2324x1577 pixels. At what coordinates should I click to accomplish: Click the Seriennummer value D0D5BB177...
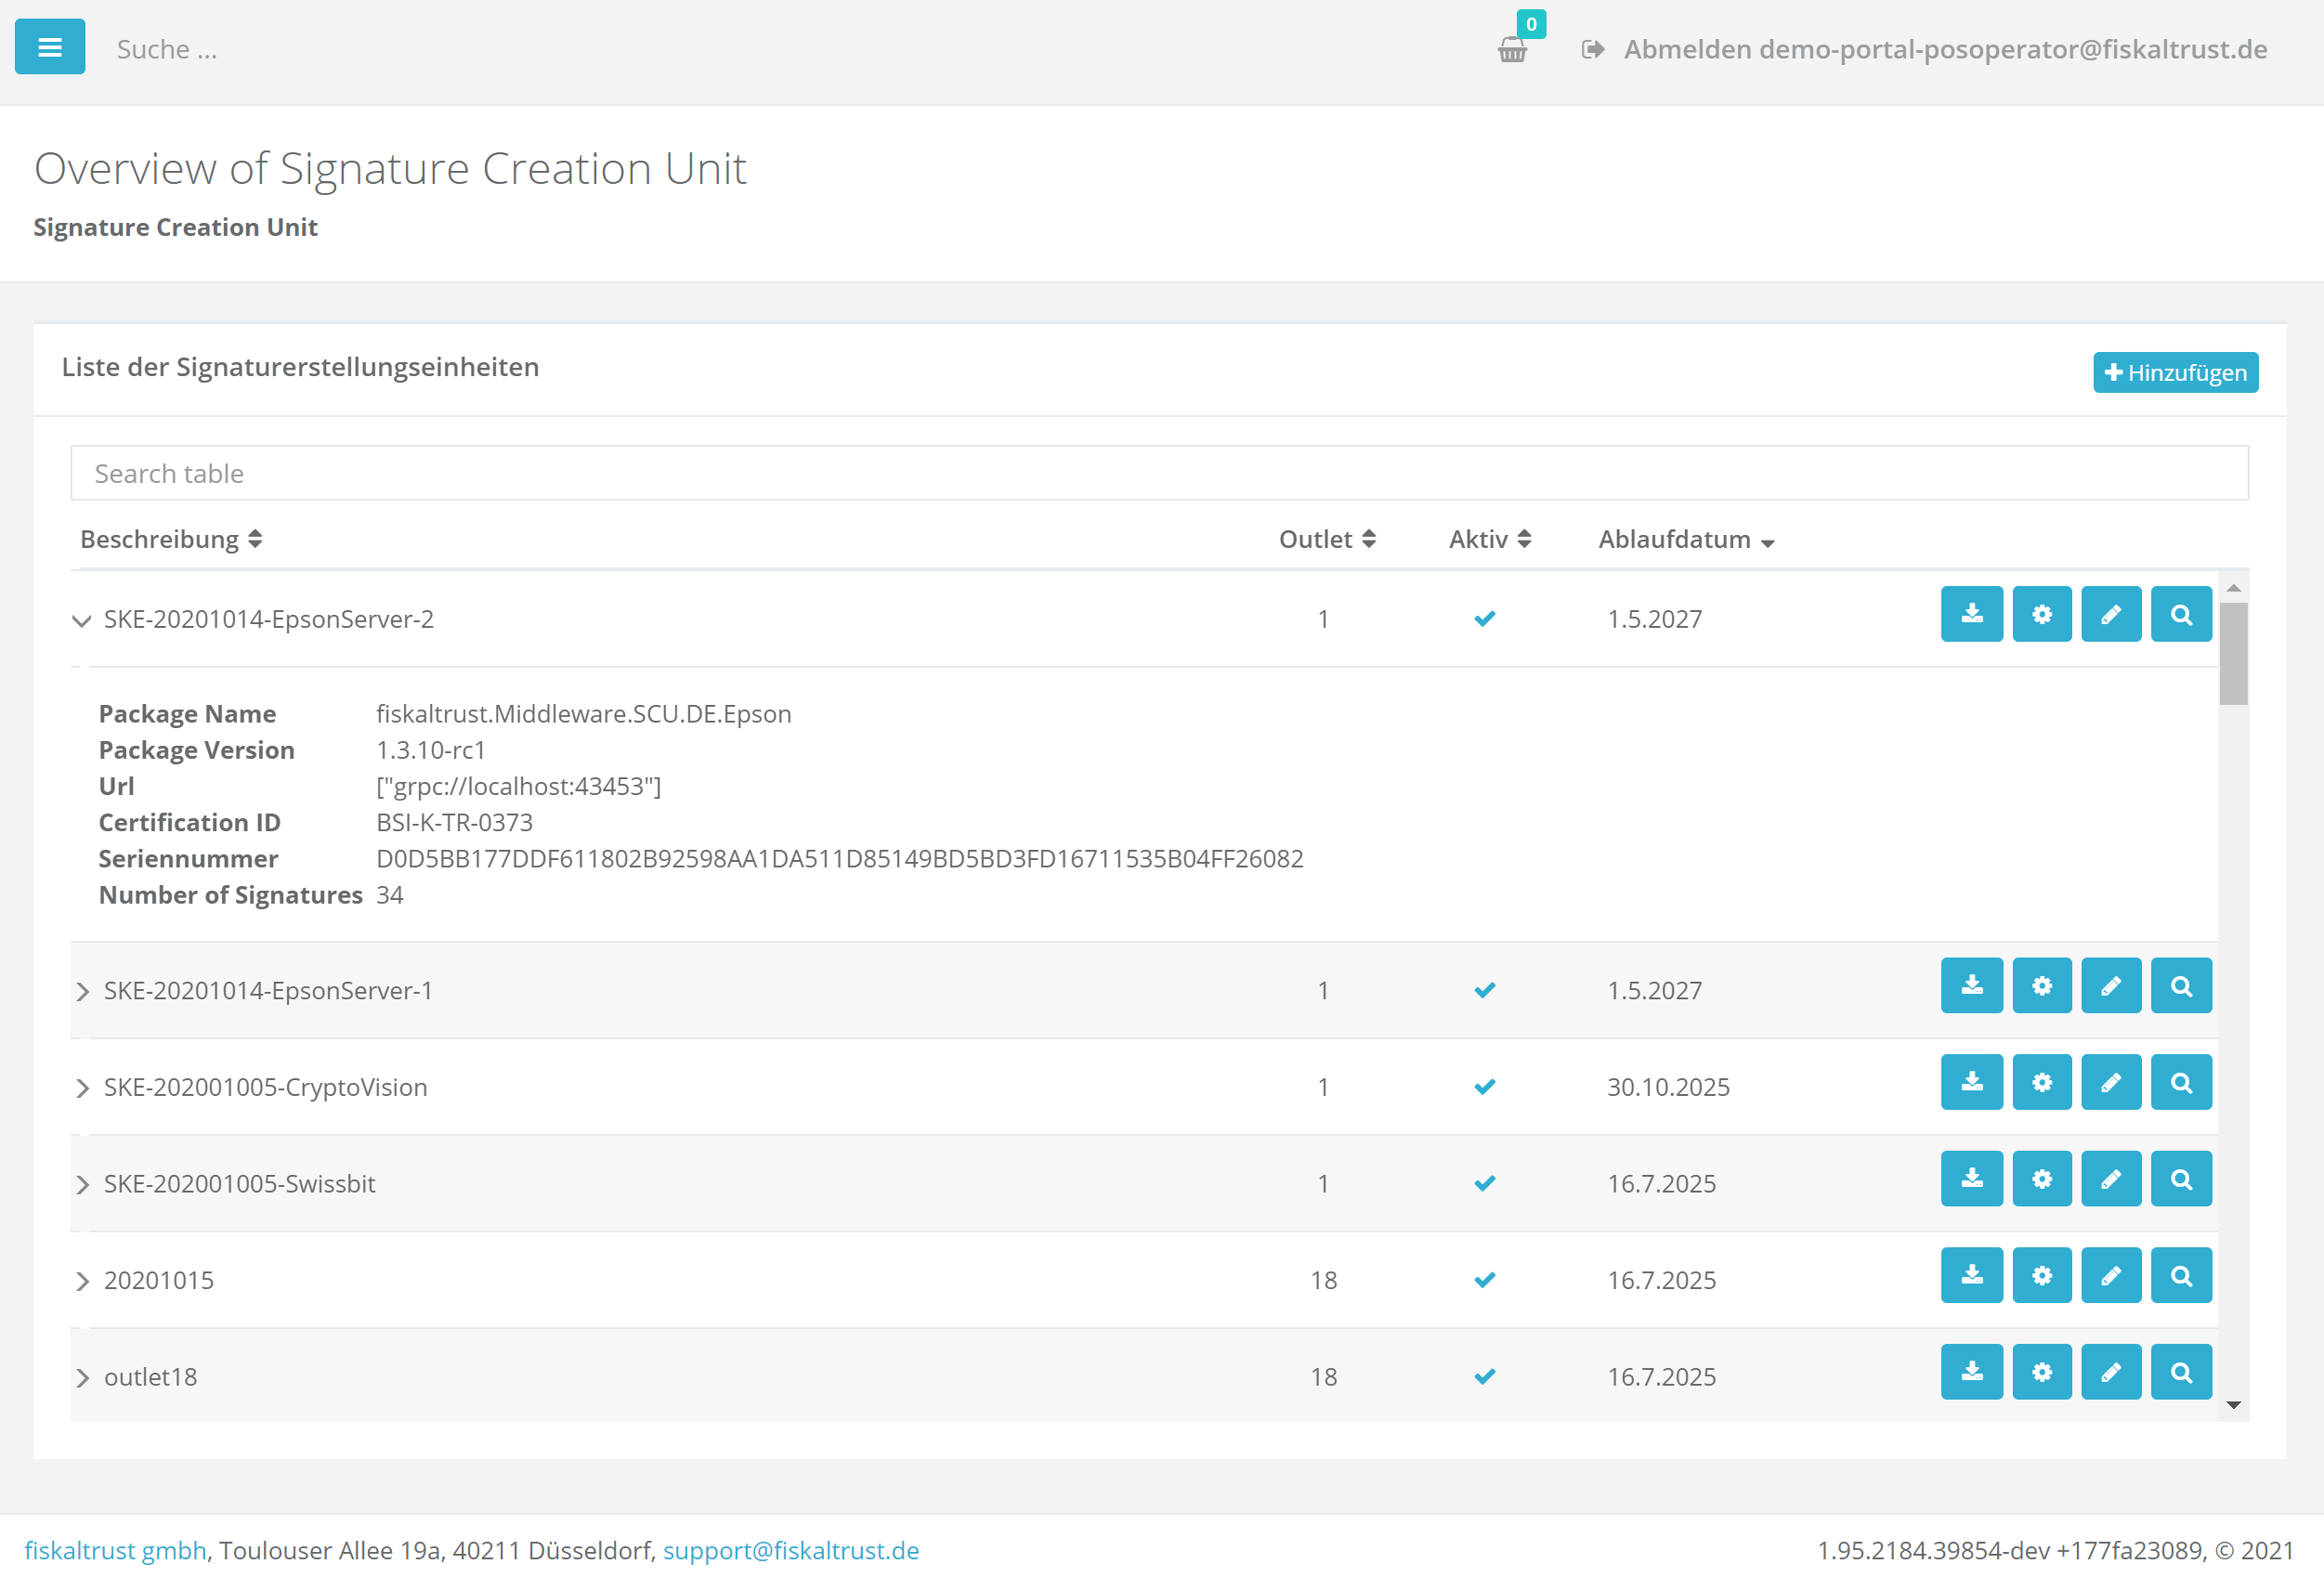pyautogui.click(x=840, y=859)
